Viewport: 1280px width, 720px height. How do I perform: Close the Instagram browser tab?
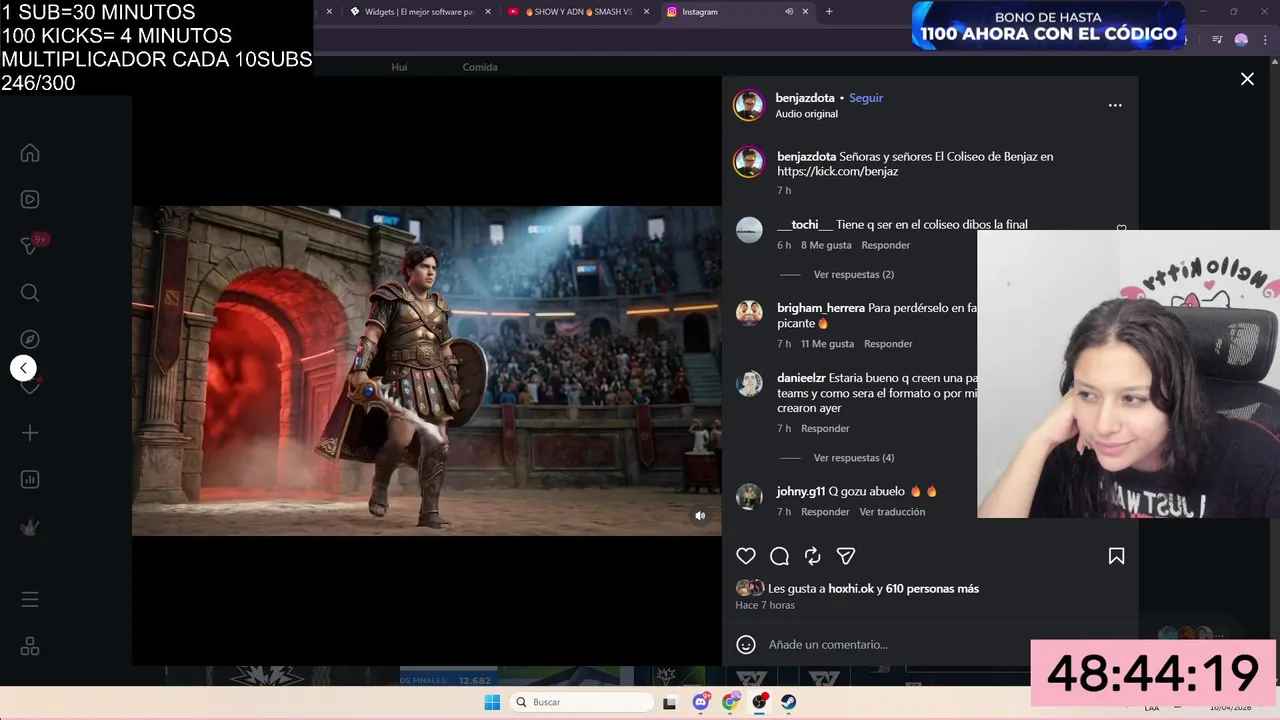coord(805,12)
